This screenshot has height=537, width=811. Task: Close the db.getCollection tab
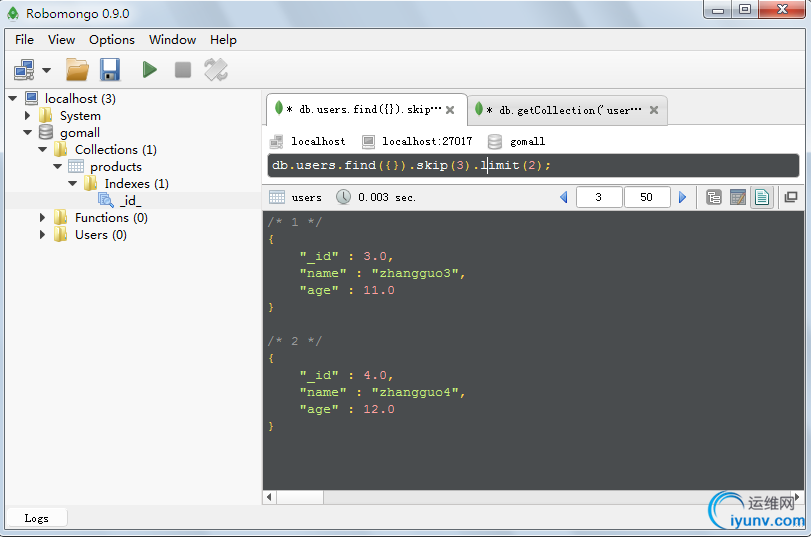654,110
